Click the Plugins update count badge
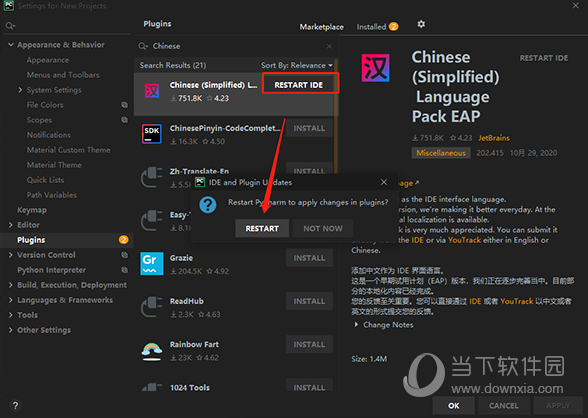588x418 pixels. tap(123, 240)
